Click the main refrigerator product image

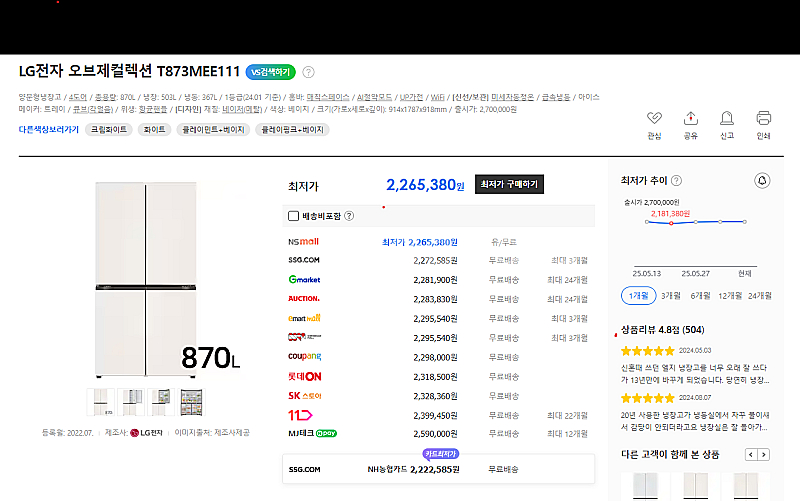146,280
